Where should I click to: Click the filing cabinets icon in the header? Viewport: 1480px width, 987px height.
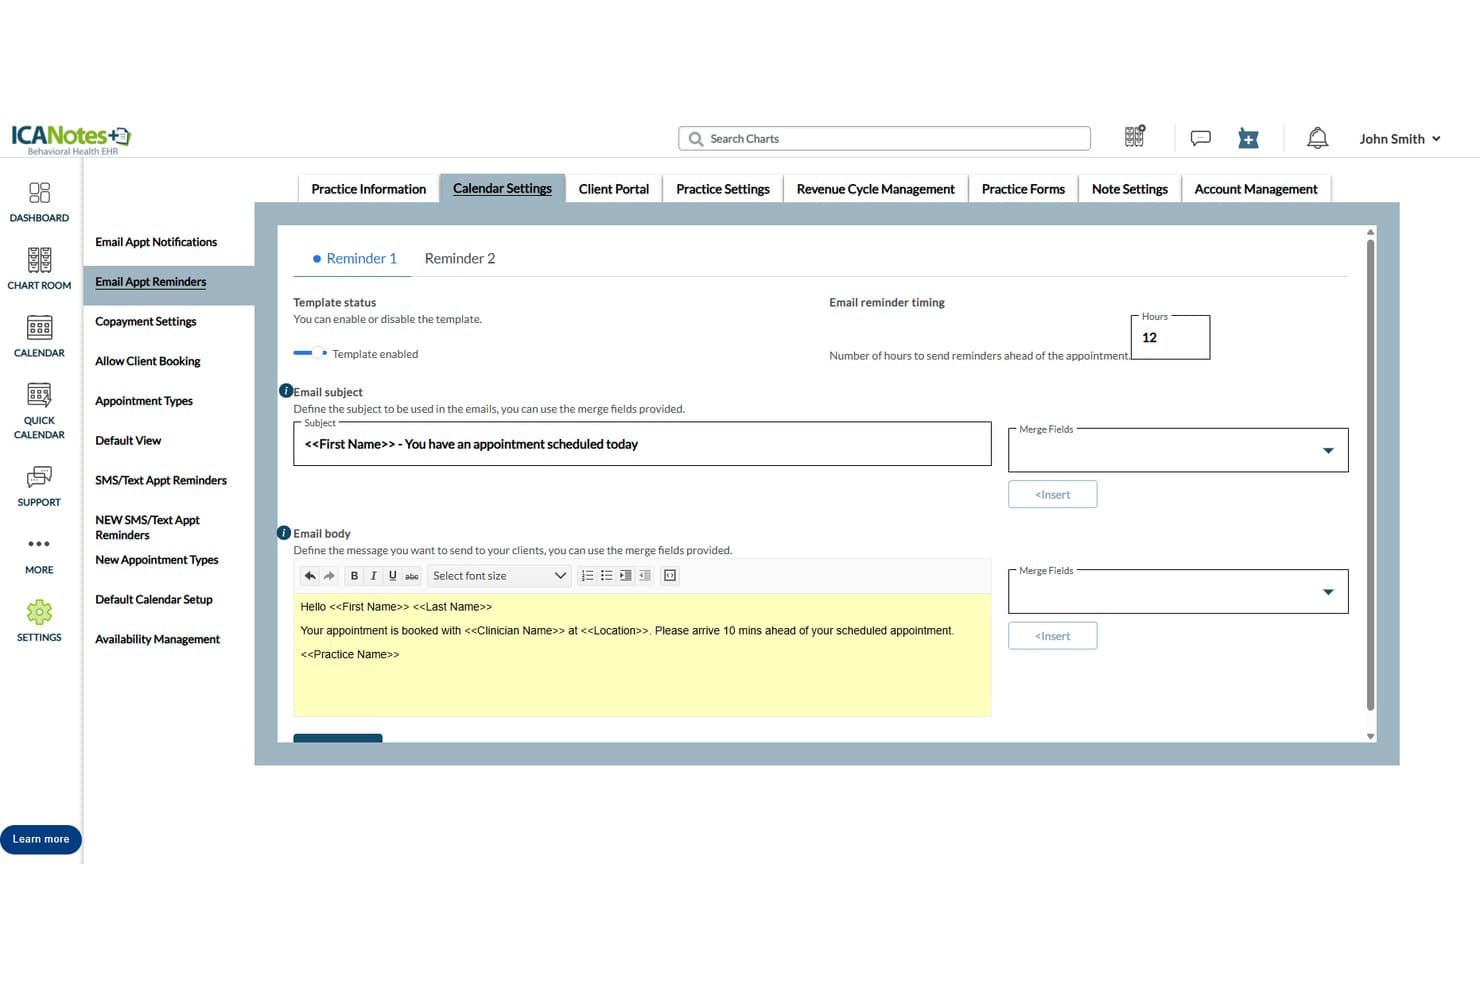(1135, 137)
